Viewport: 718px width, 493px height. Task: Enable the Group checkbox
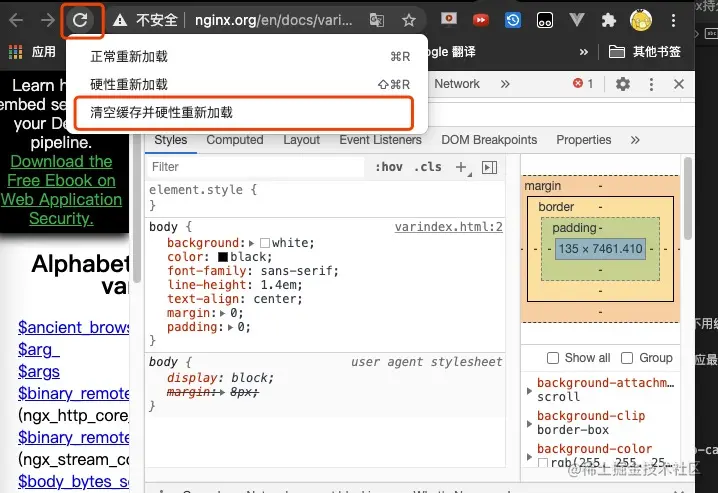tap(627, 358)
